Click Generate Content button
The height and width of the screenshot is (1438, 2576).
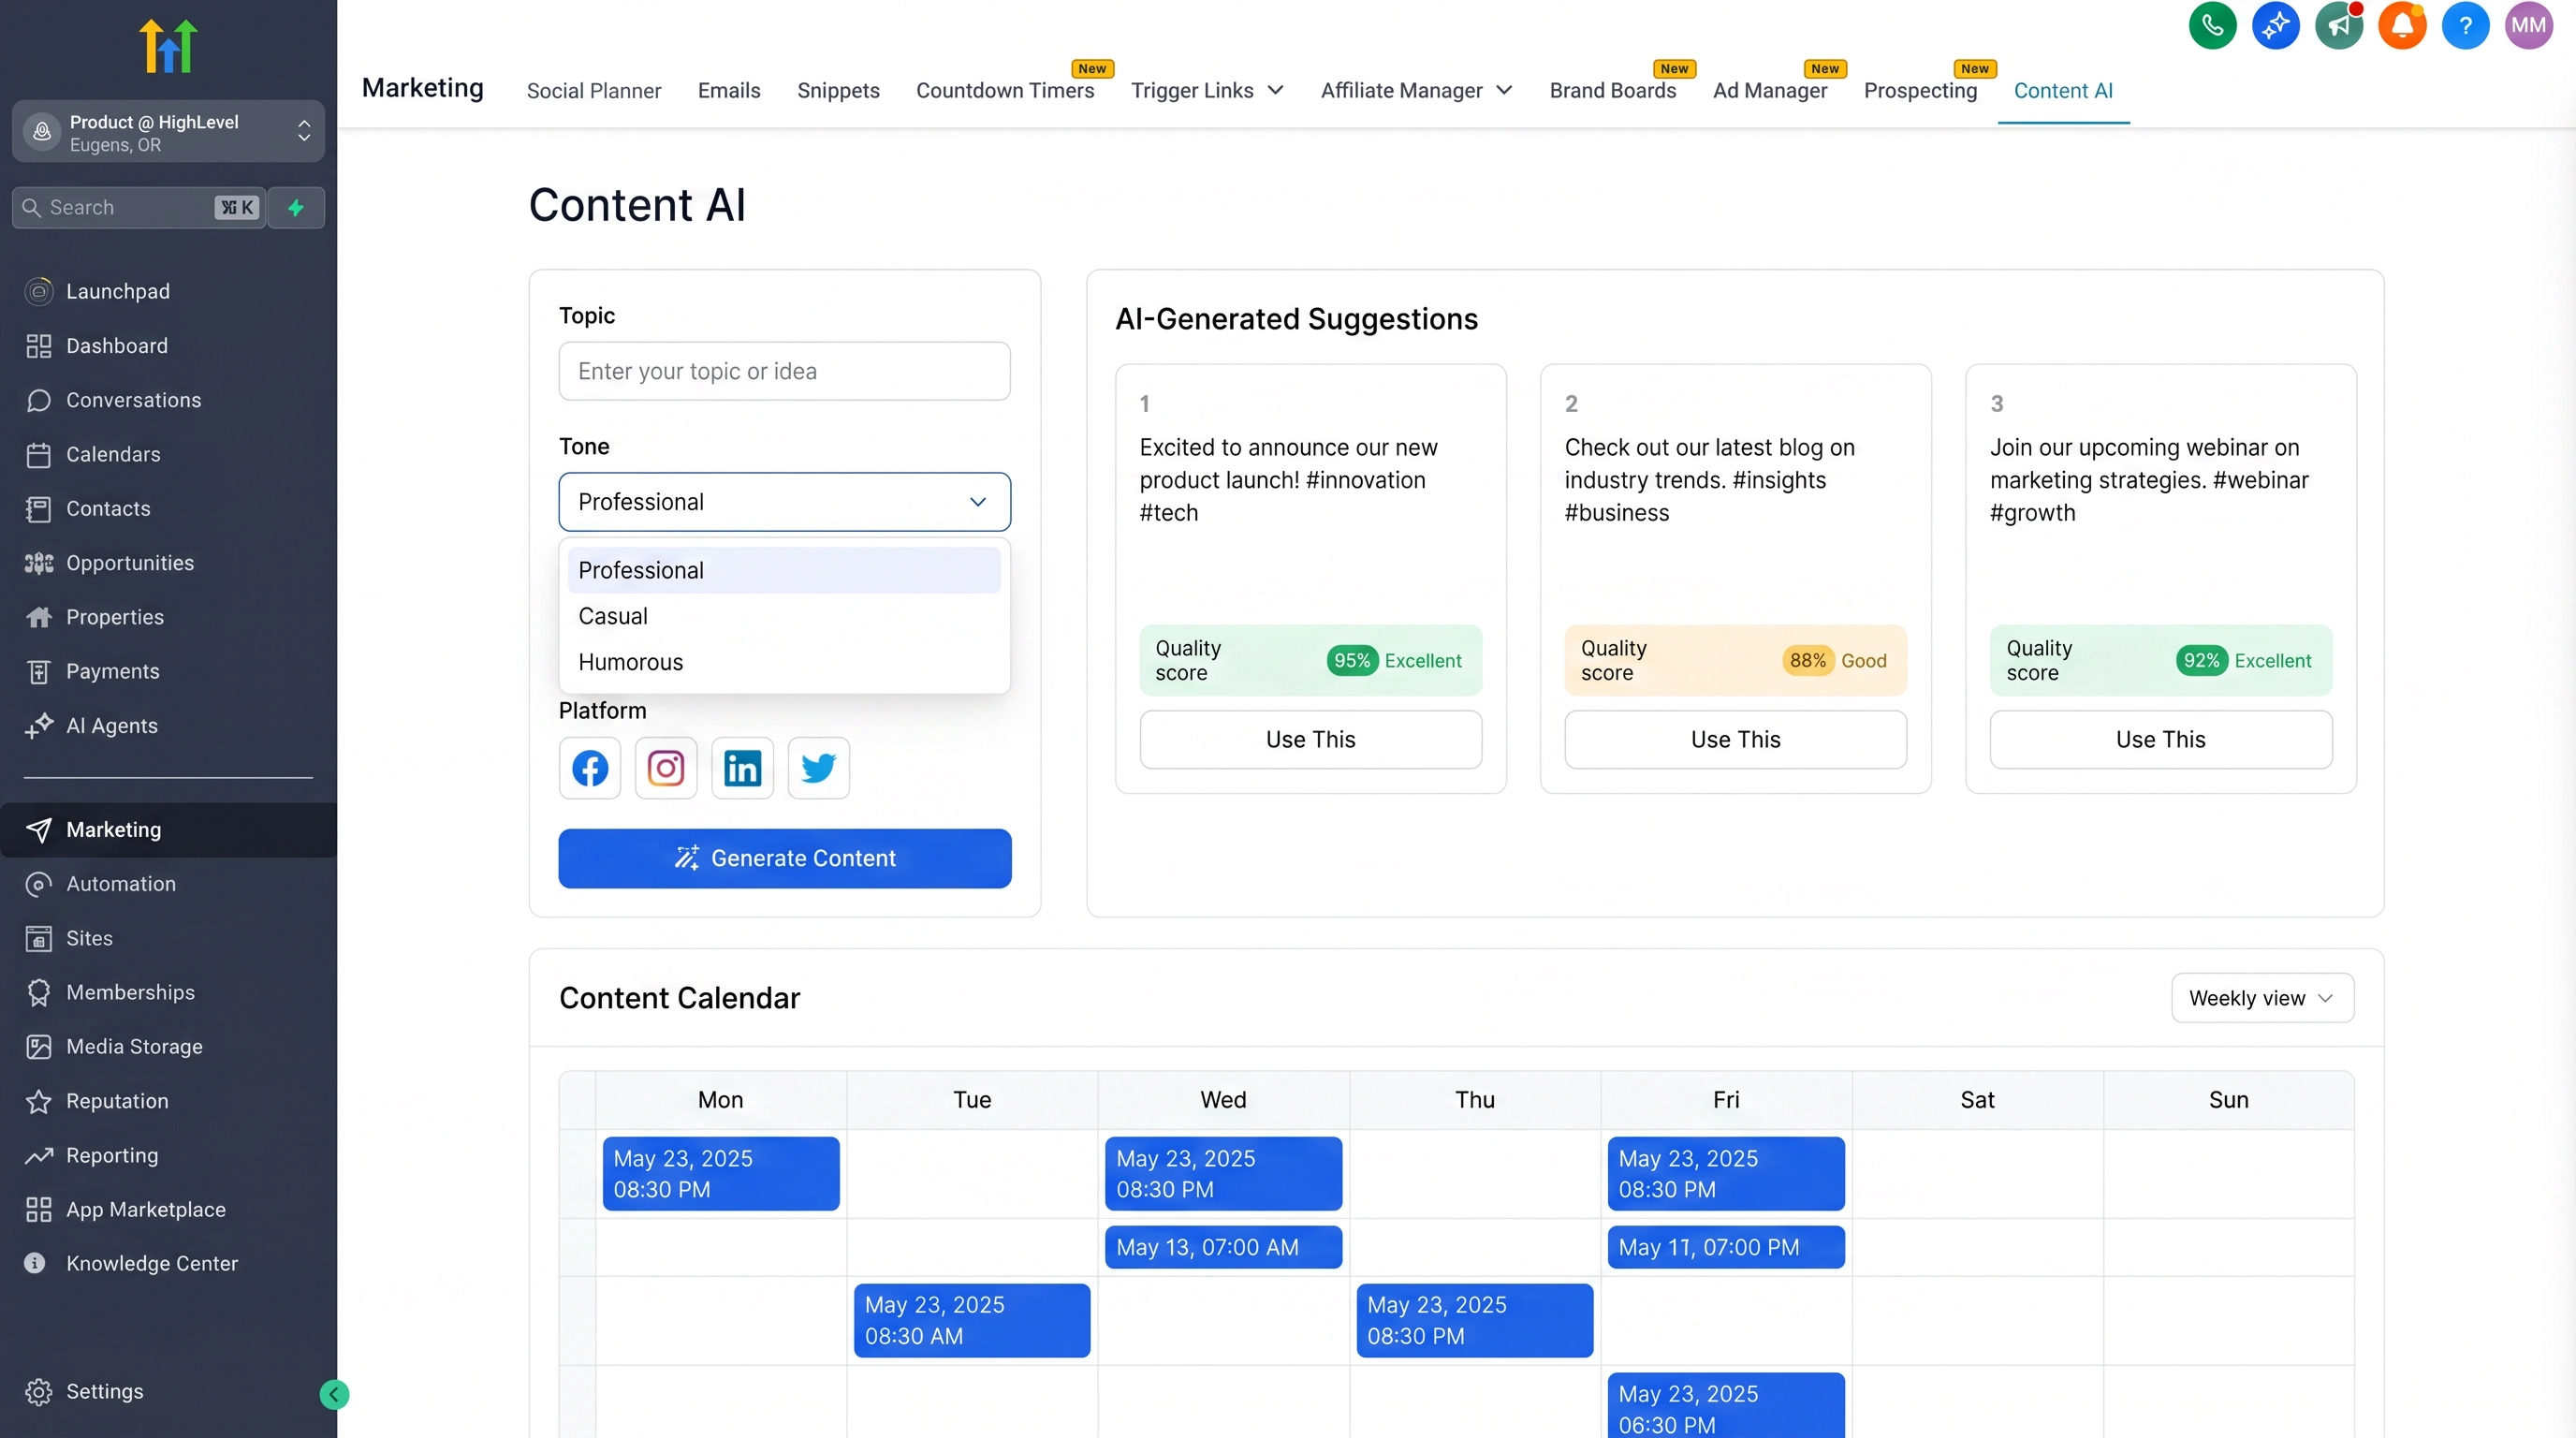785,858
